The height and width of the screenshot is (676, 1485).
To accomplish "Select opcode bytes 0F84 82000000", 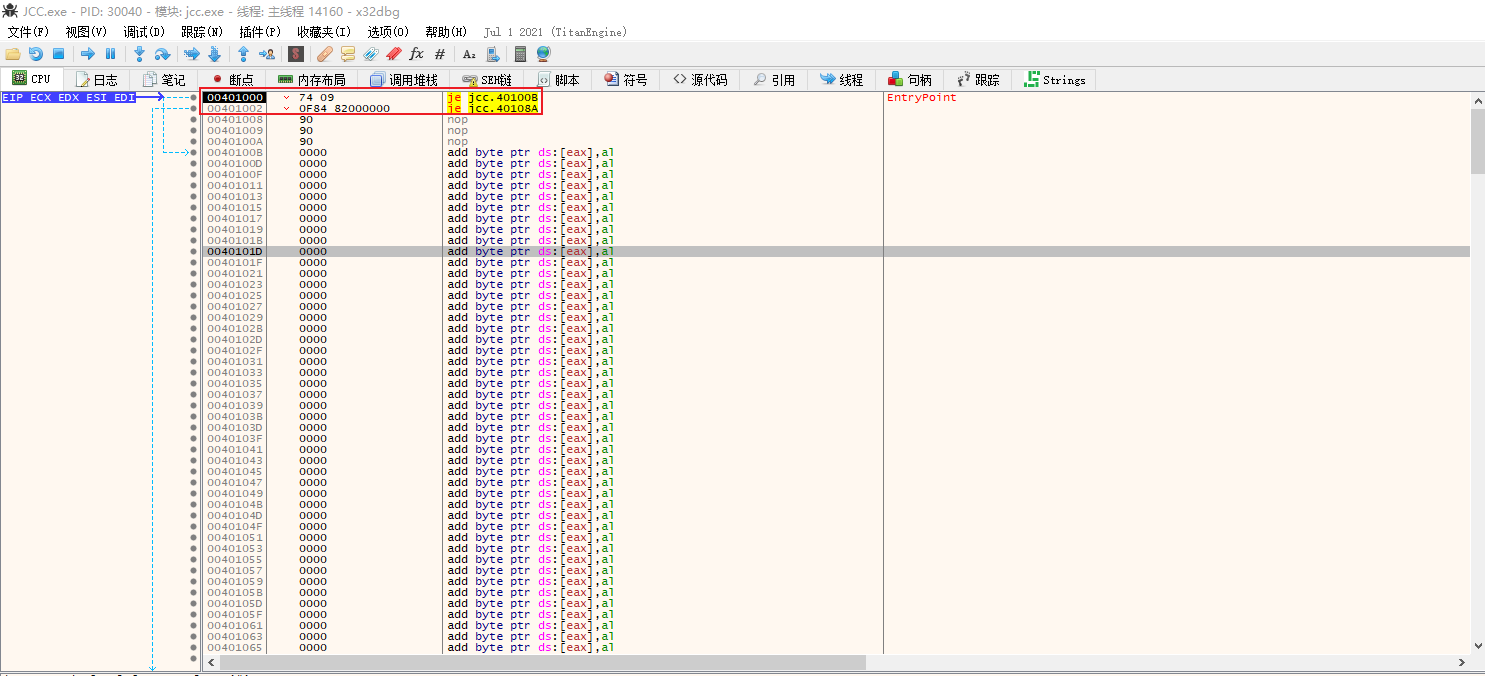I will click(344, 108).
